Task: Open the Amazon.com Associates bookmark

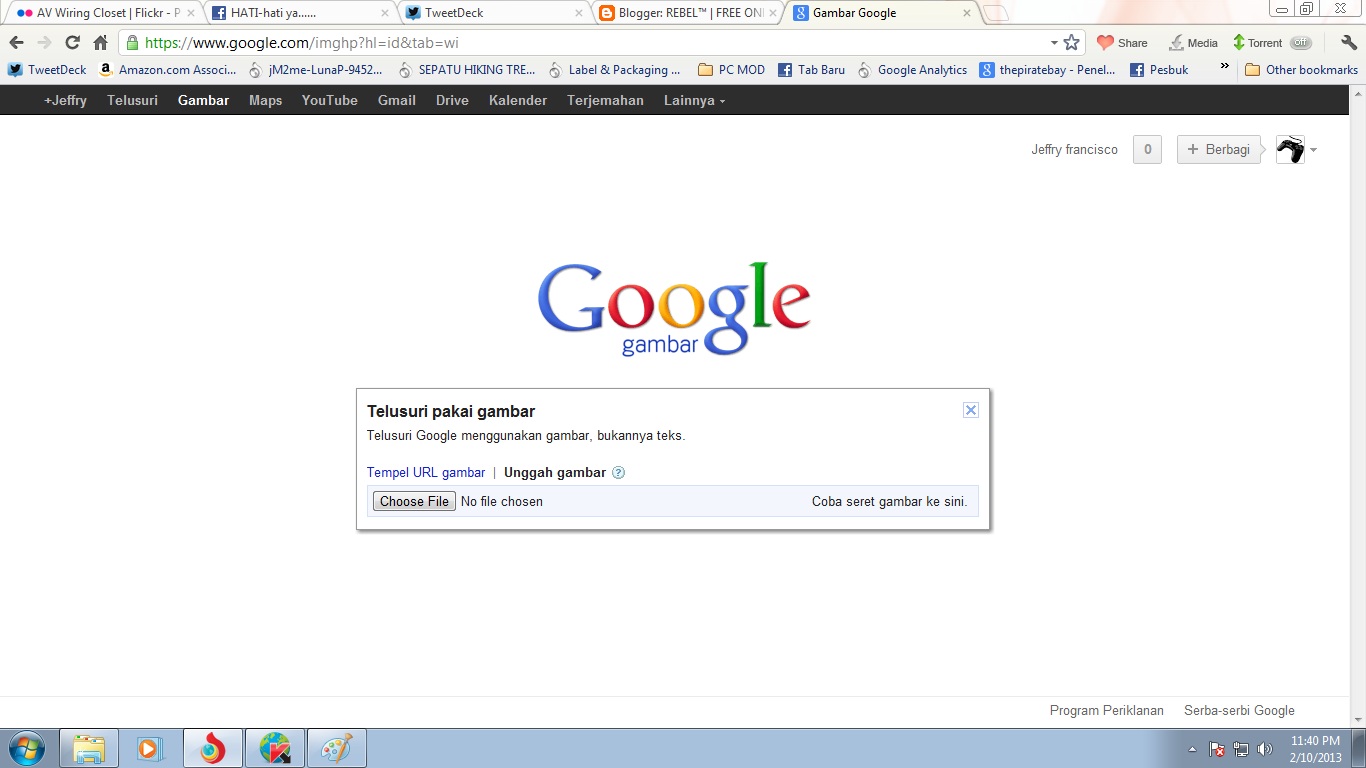Action: coord(167,70)
